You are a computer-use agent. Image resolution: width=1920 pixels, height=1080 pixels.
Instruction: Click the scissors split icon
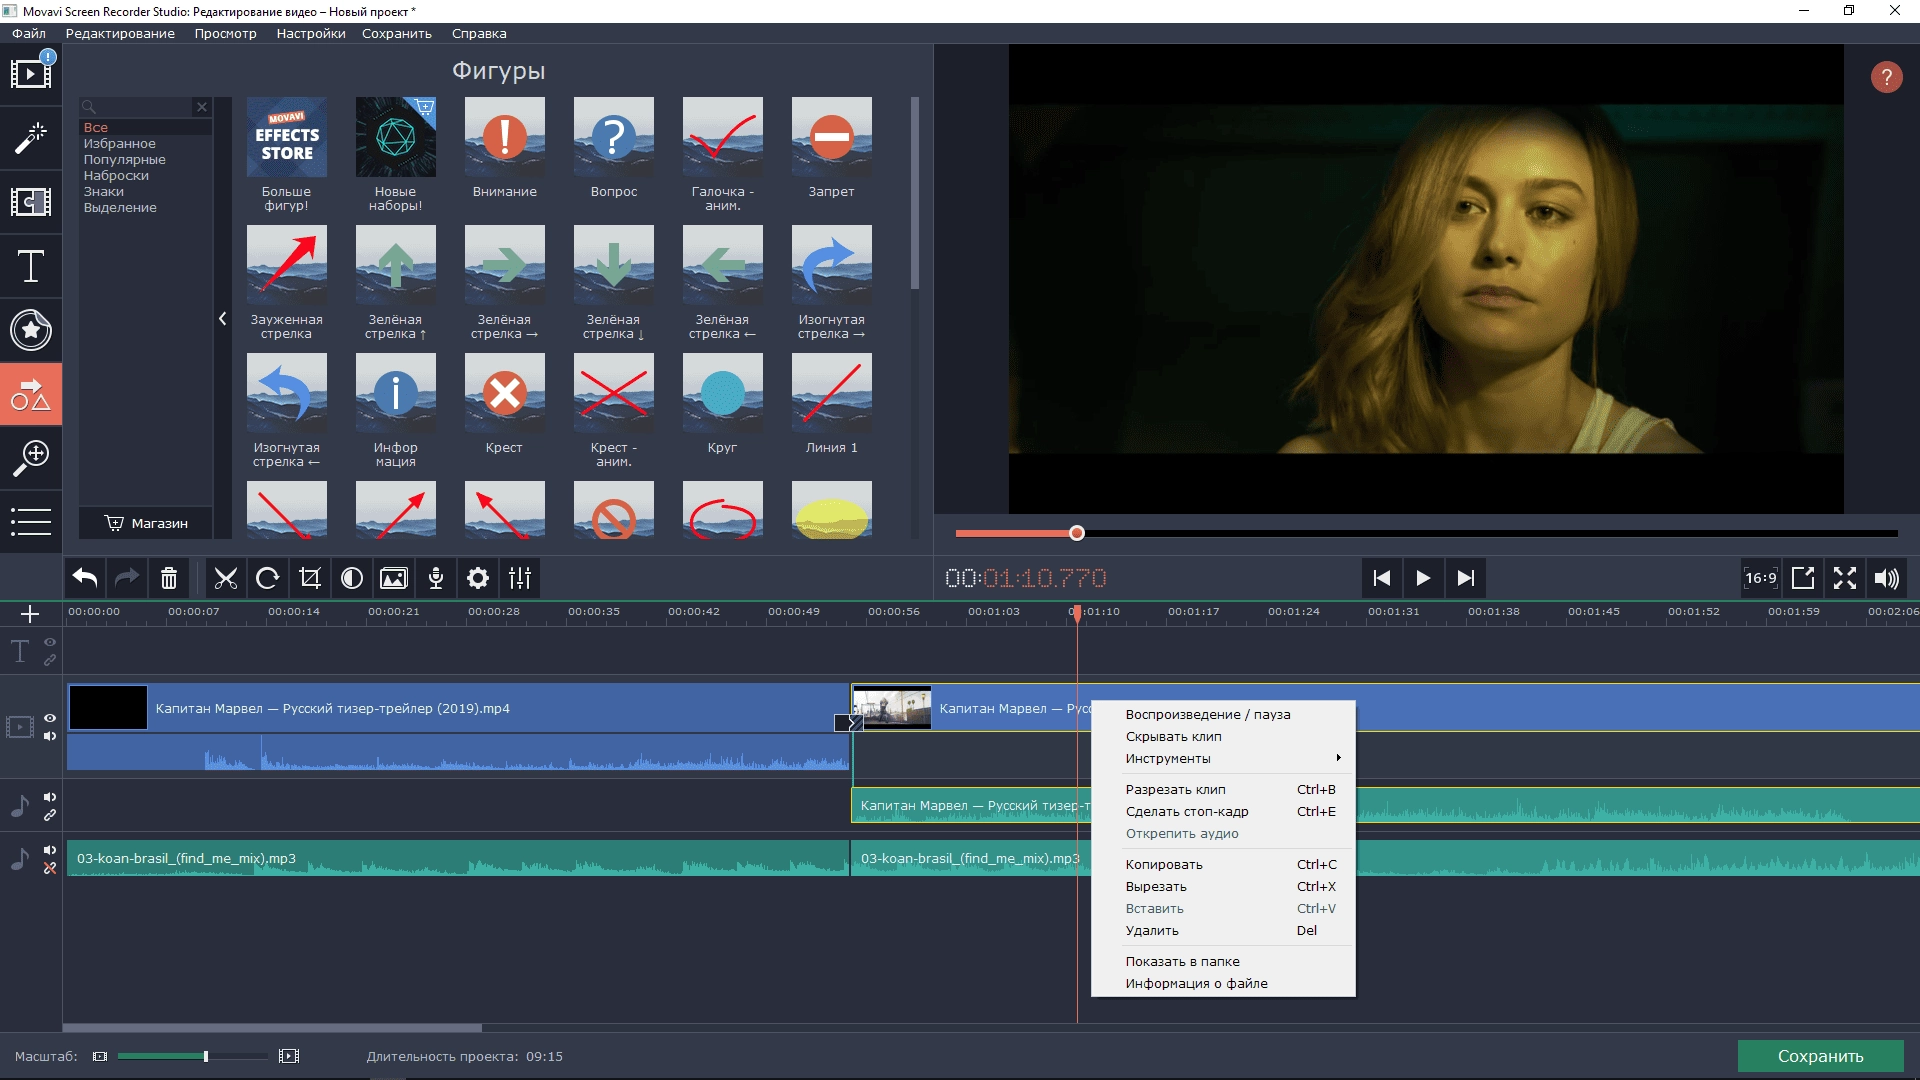(226, 578)
